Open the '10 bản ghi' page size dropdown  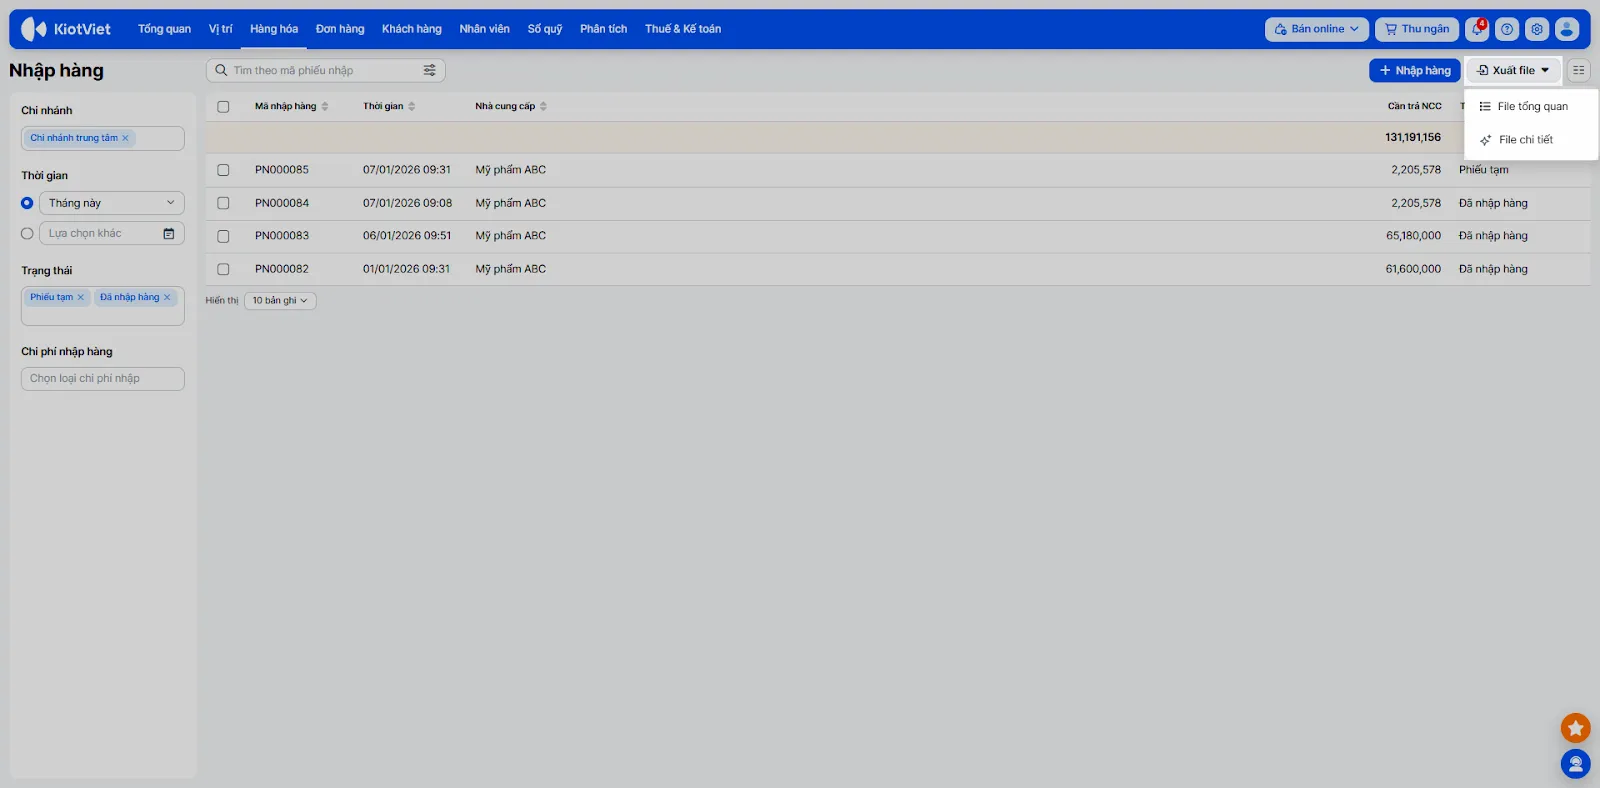point(280,301)
